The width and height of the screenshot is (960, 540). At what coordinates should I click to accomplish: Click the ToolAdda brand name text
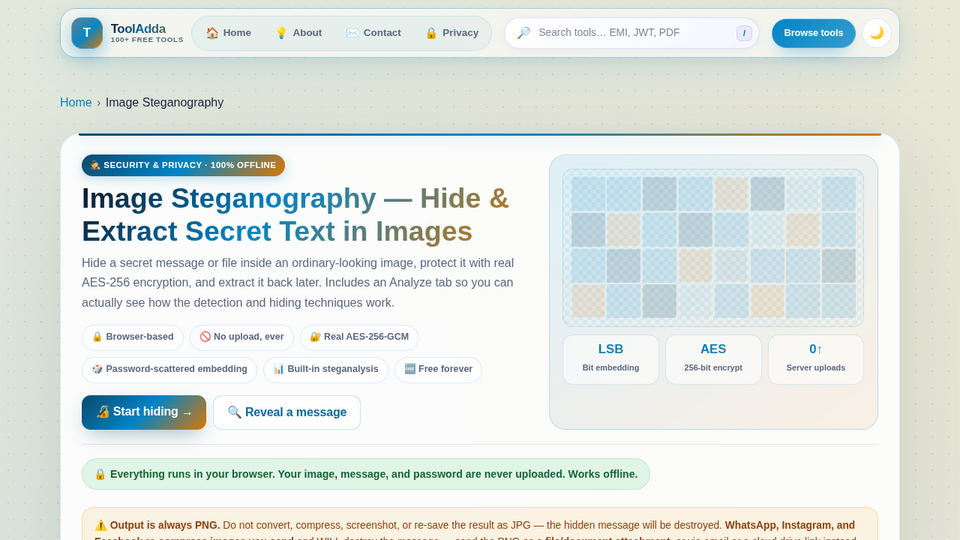(x=138, y=29)
